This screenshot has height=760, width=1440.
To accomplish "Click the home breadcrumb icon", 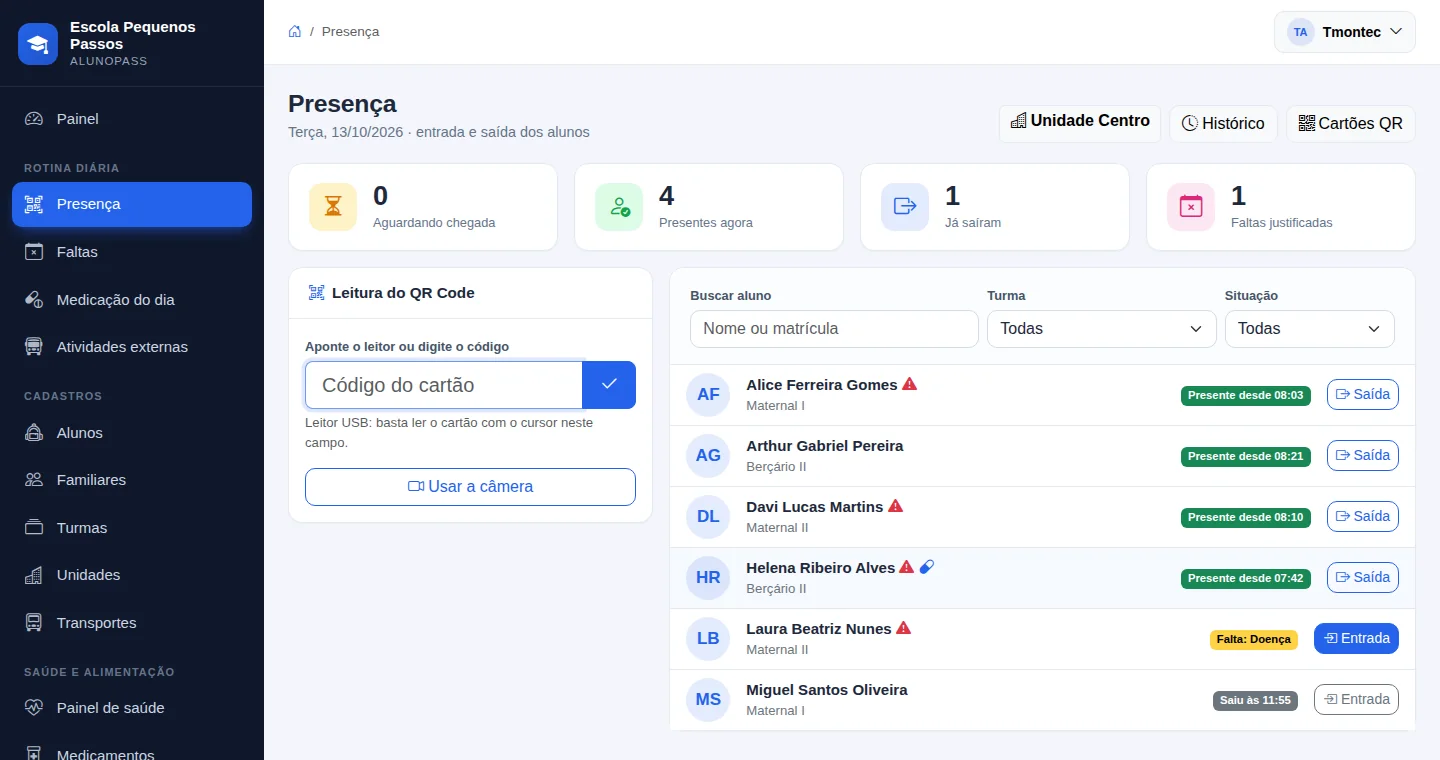I will pos(295,31).
